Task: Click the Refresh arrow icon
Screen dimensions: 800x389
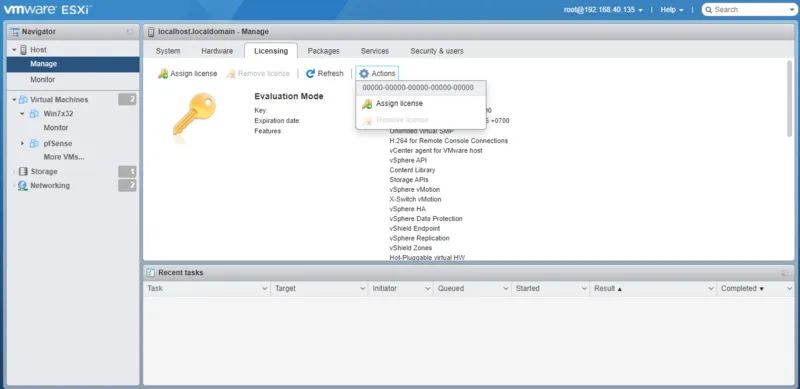Action: pyautogui.click(x=310, y=74)
